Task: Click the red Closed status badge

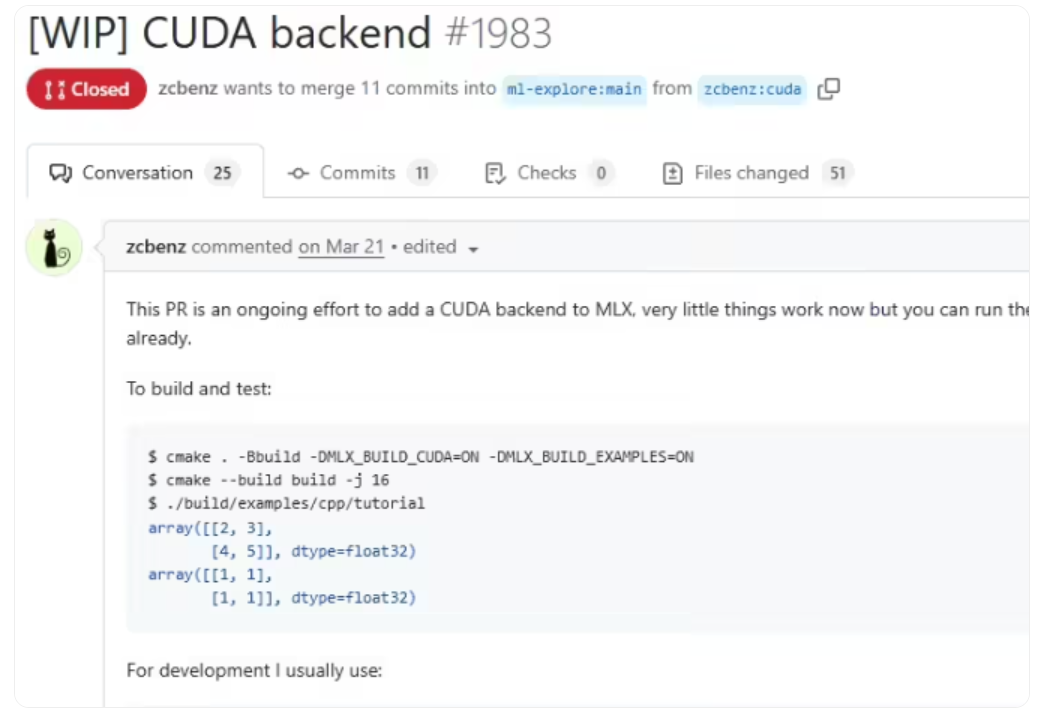Action: 86,88
